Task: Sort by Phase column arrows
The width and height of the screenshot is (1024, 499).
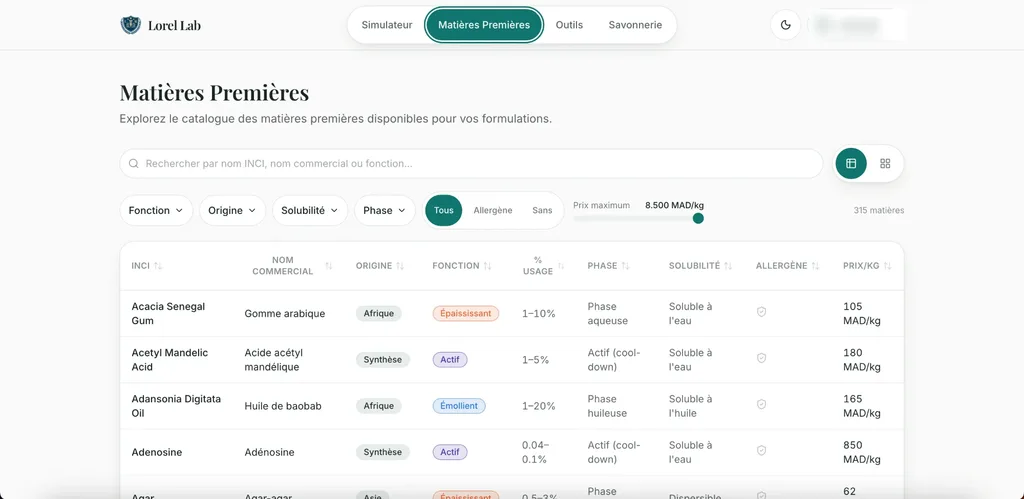Action: (x=626, y=266)
